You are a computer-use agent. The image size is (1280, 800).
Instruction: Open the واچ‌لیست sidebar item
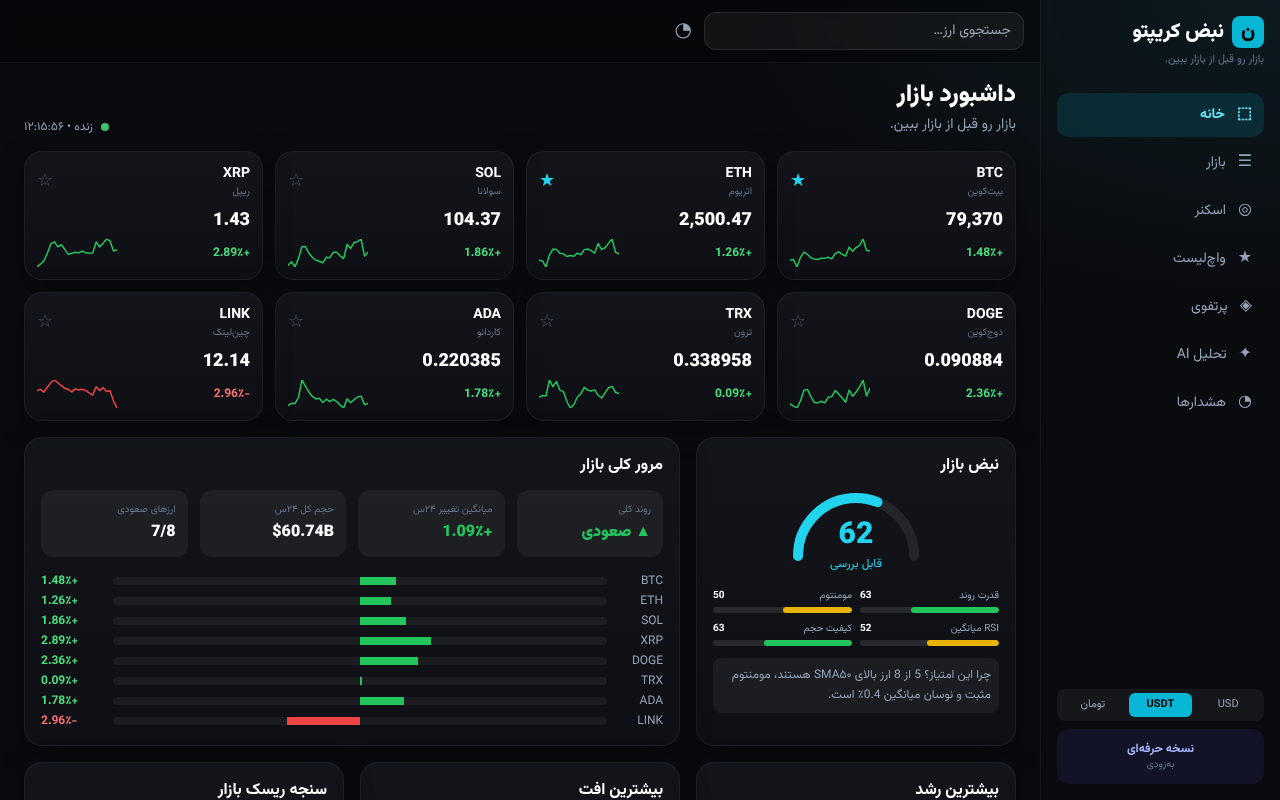pyautogui.click(x=1160, y=258)
